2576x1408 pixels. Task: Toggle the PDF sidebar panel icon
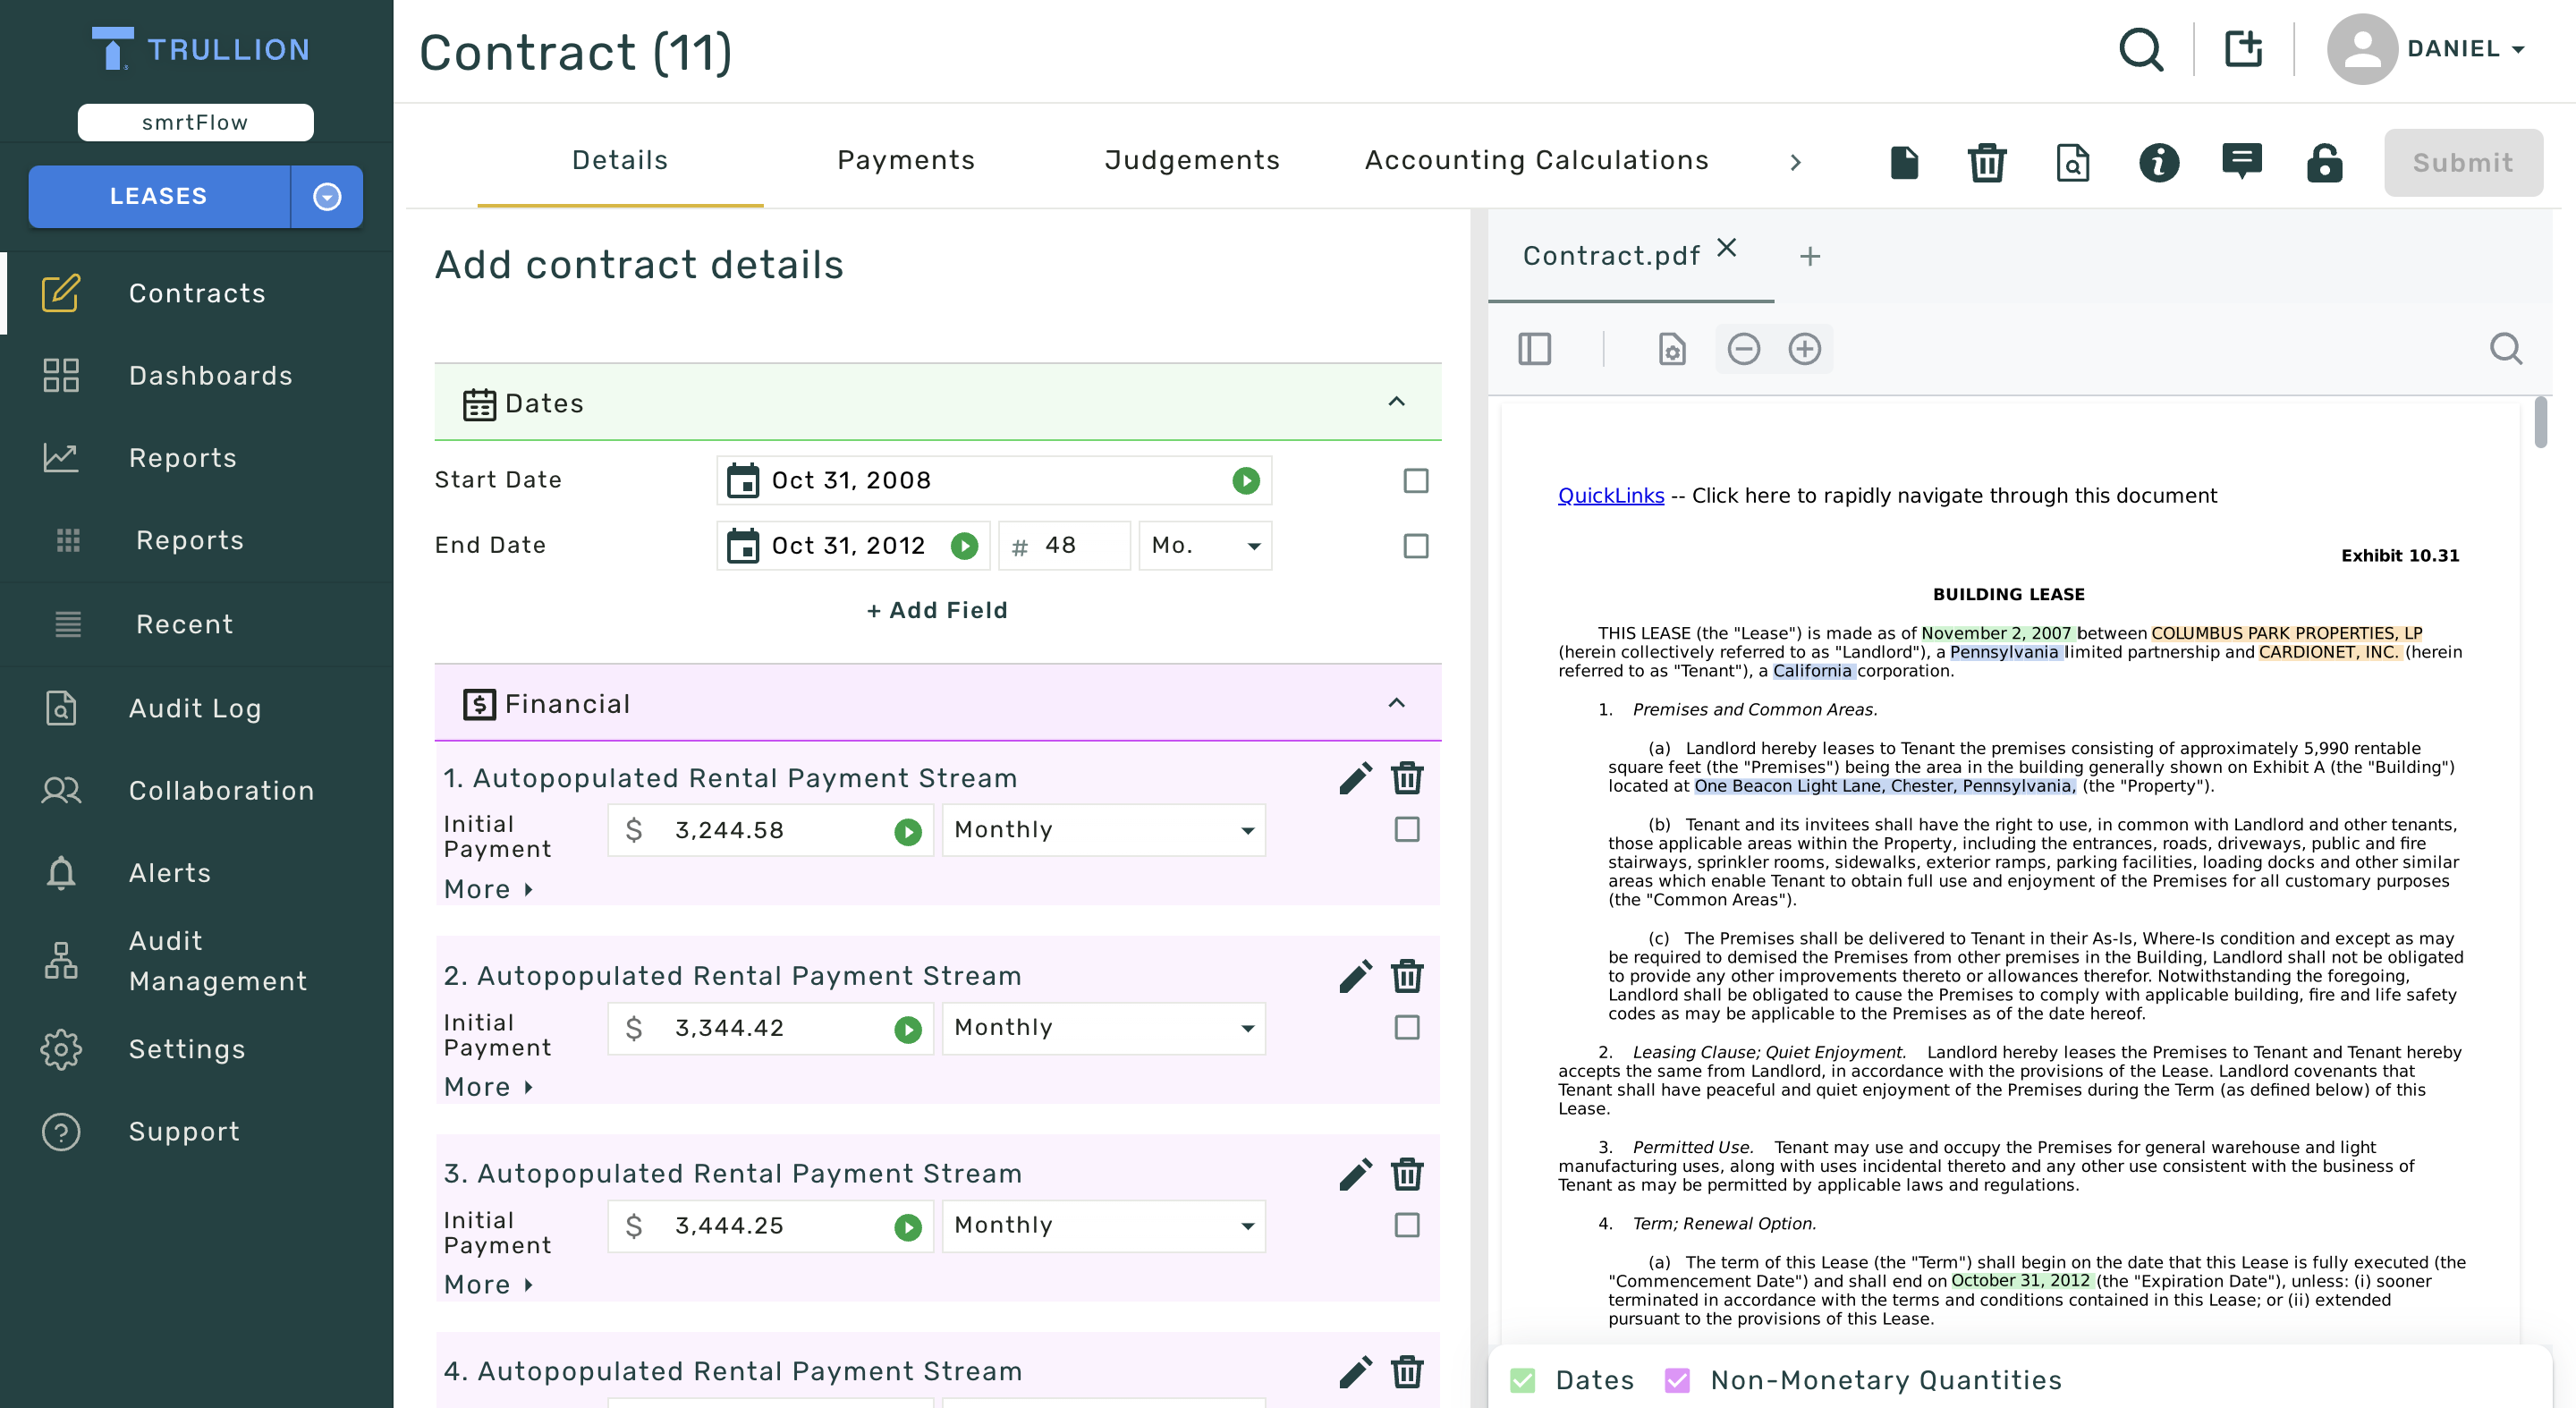(x=1536, y=349)
